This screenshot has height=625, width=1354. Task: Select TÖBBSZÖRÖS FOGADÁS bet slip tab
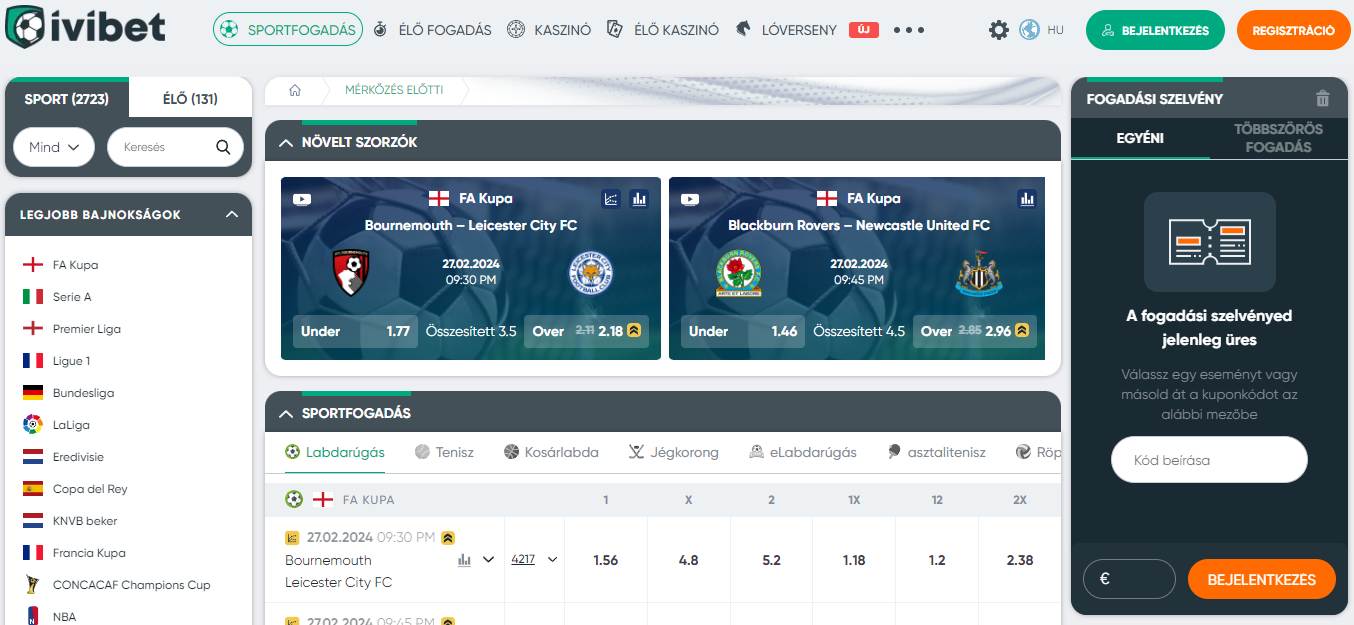(1278, 138)
